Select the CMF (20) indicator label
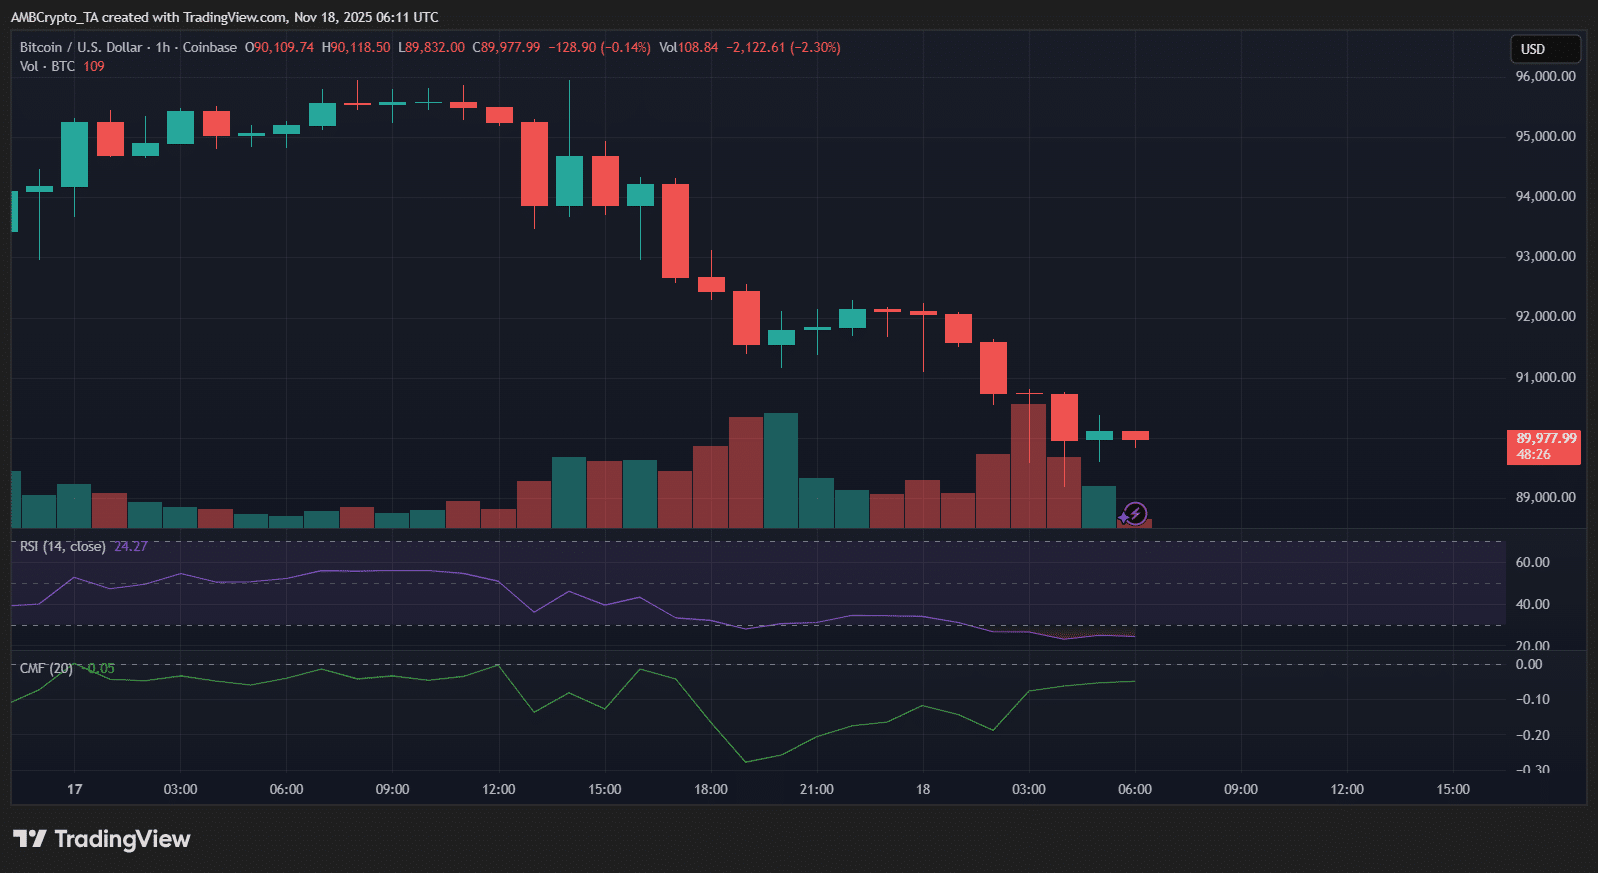The height and width of the screenshot is (873, 1598). click(46, 668)
